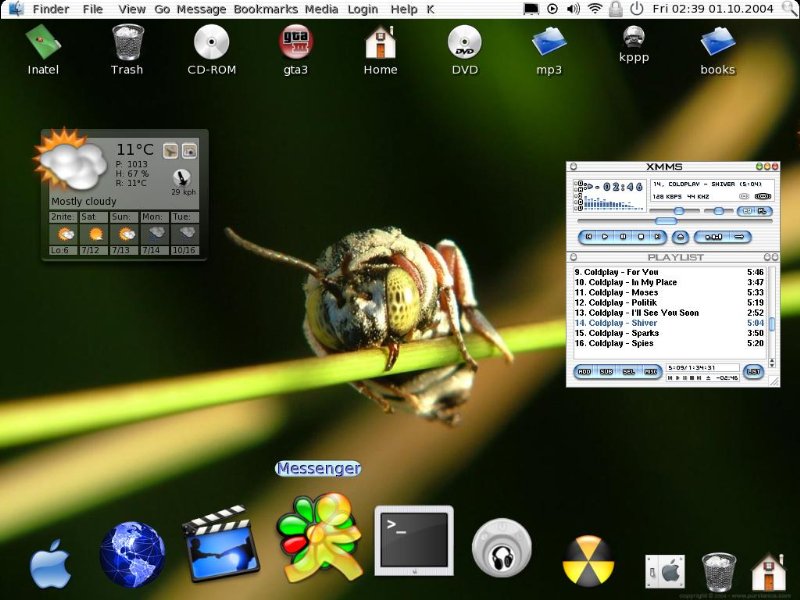
Task: Open the Trash icon in the dock
Action: point(719,572)
